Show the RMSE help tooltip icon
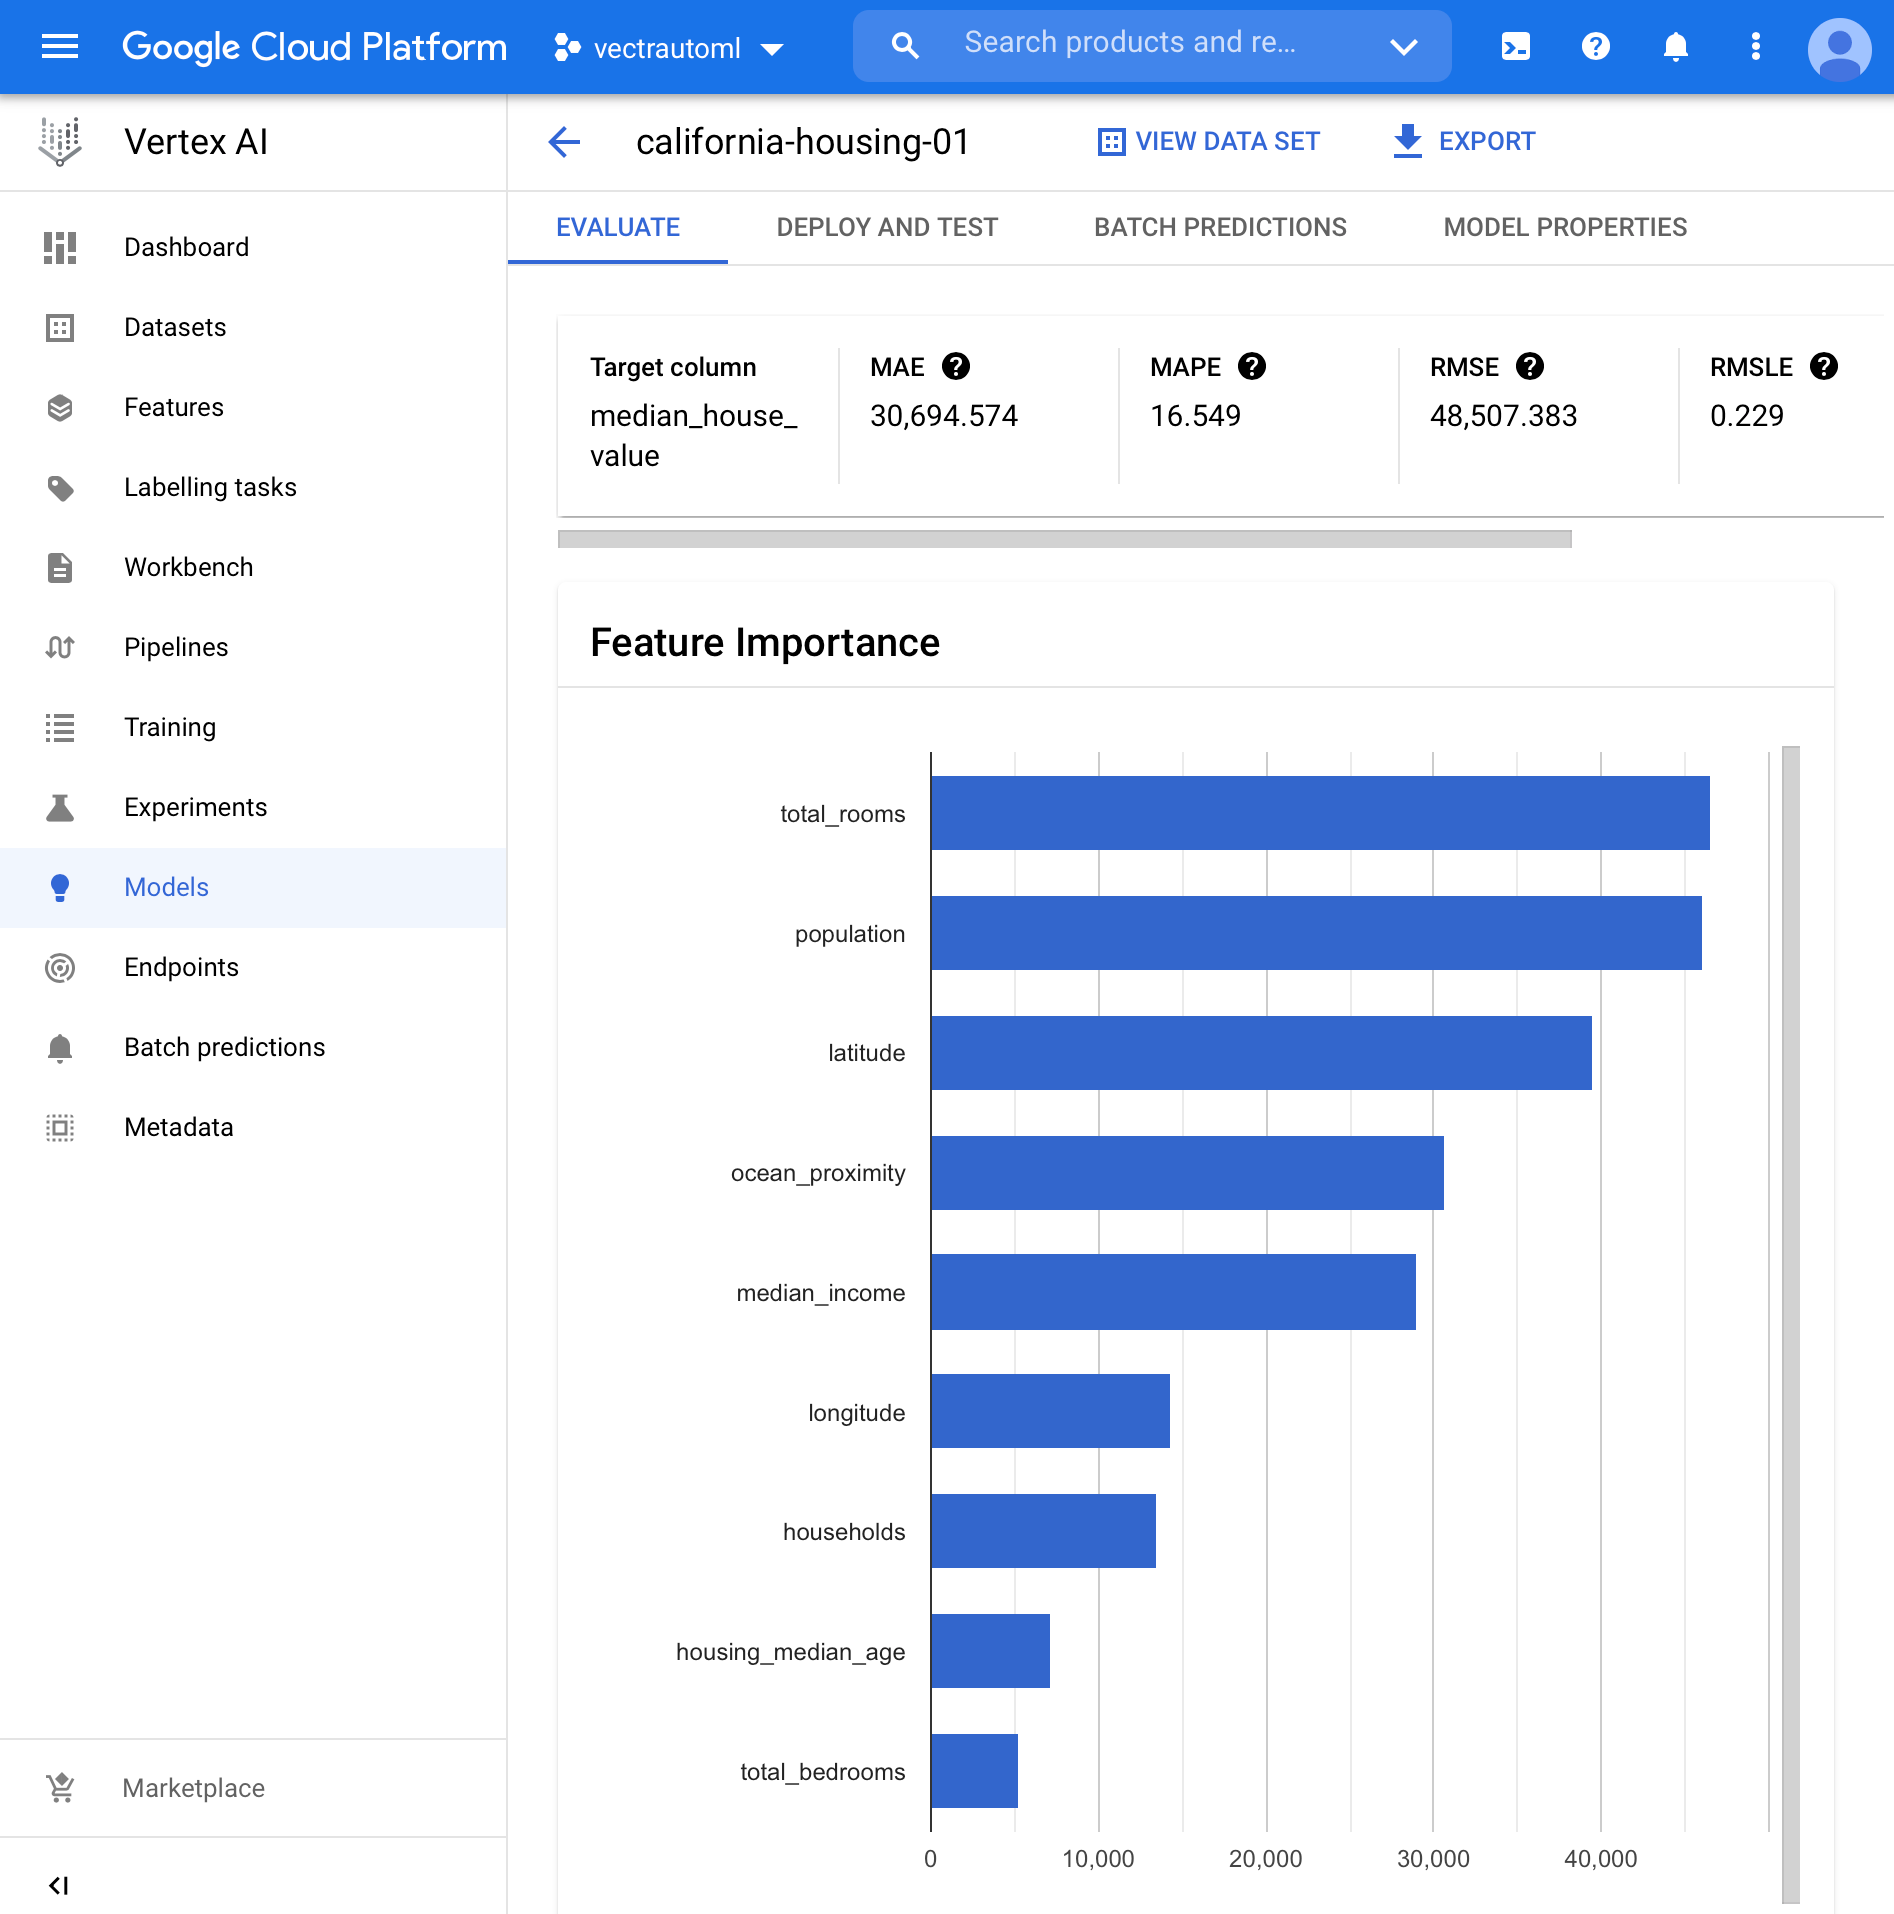This screenshot has height=1914, width=1894. pos(1529,367)
